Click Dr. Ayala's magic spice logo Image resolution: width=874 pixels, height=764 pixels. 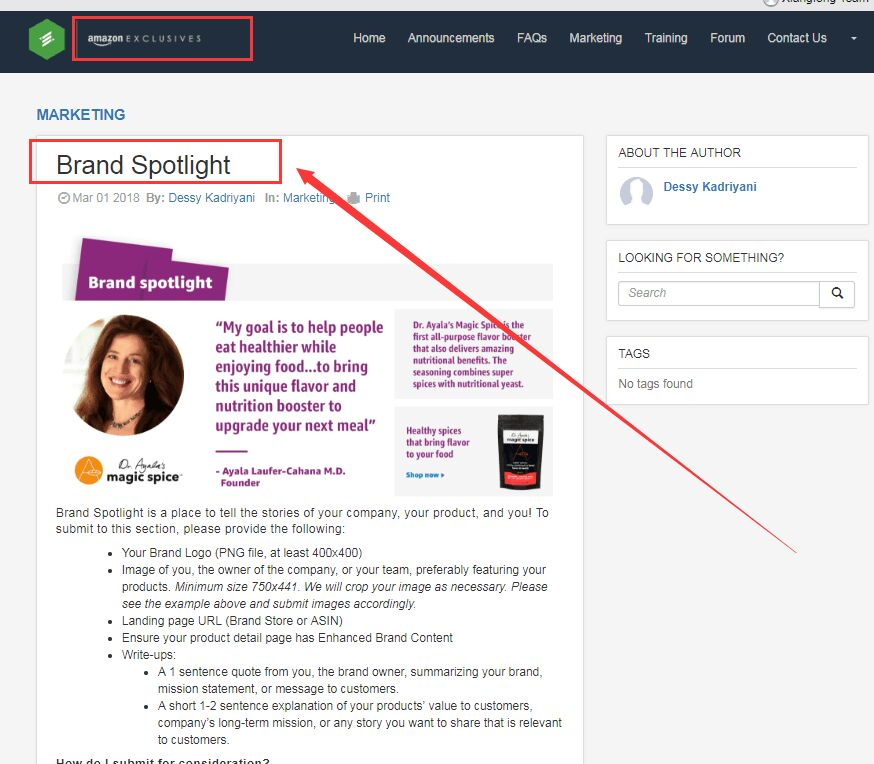[128, 470]
